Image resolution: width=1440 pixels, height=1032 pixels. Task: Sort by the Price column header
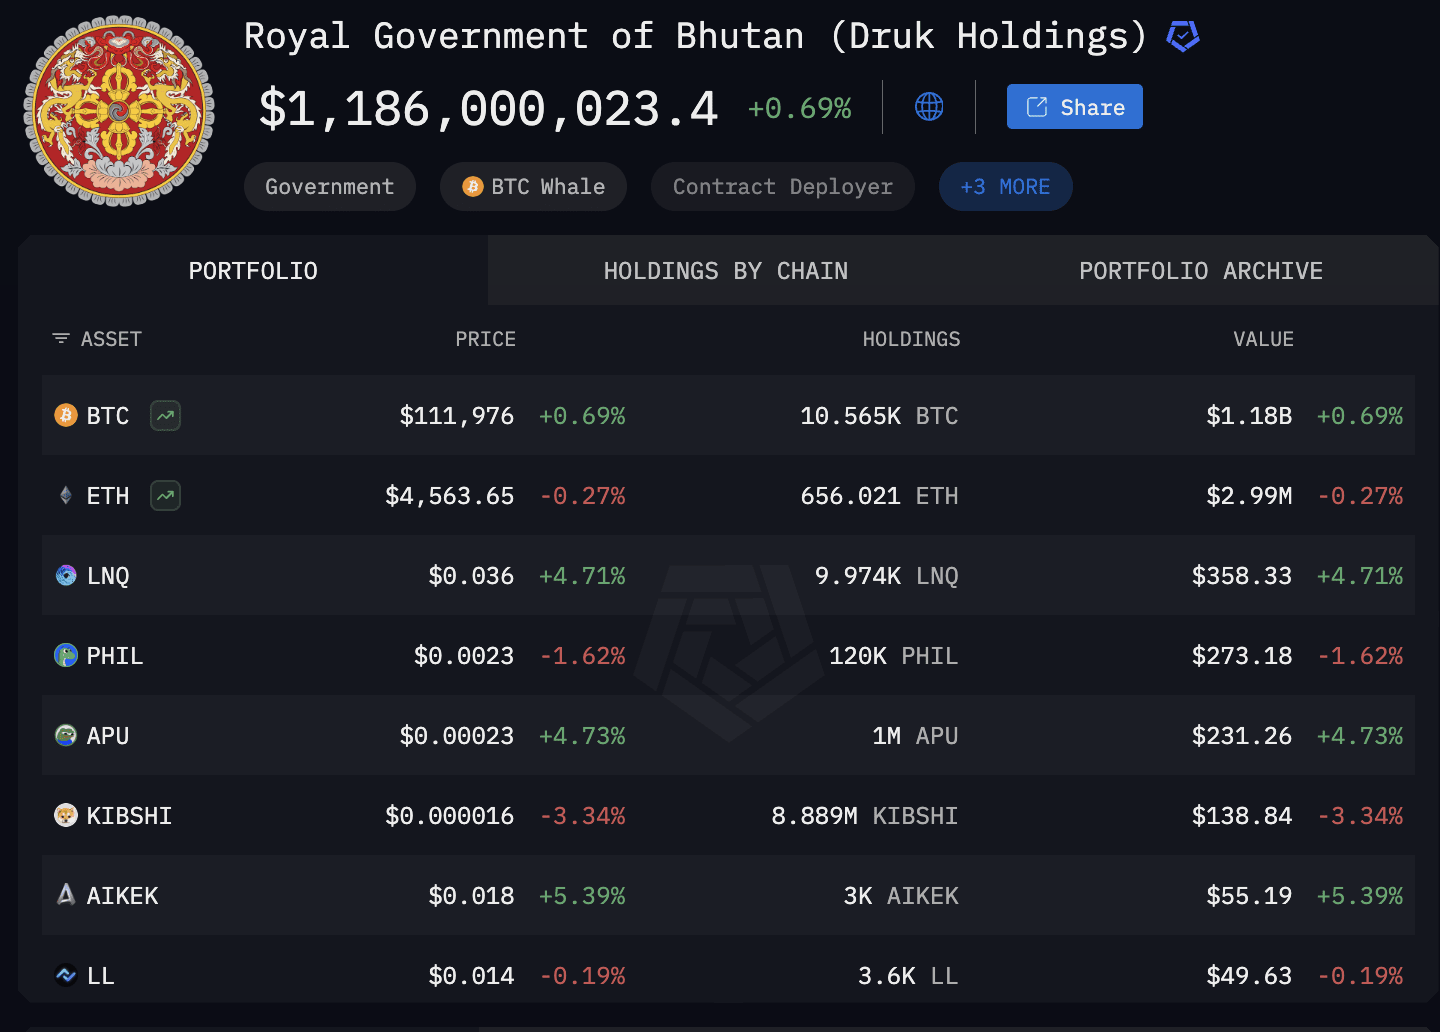(486, 339)
